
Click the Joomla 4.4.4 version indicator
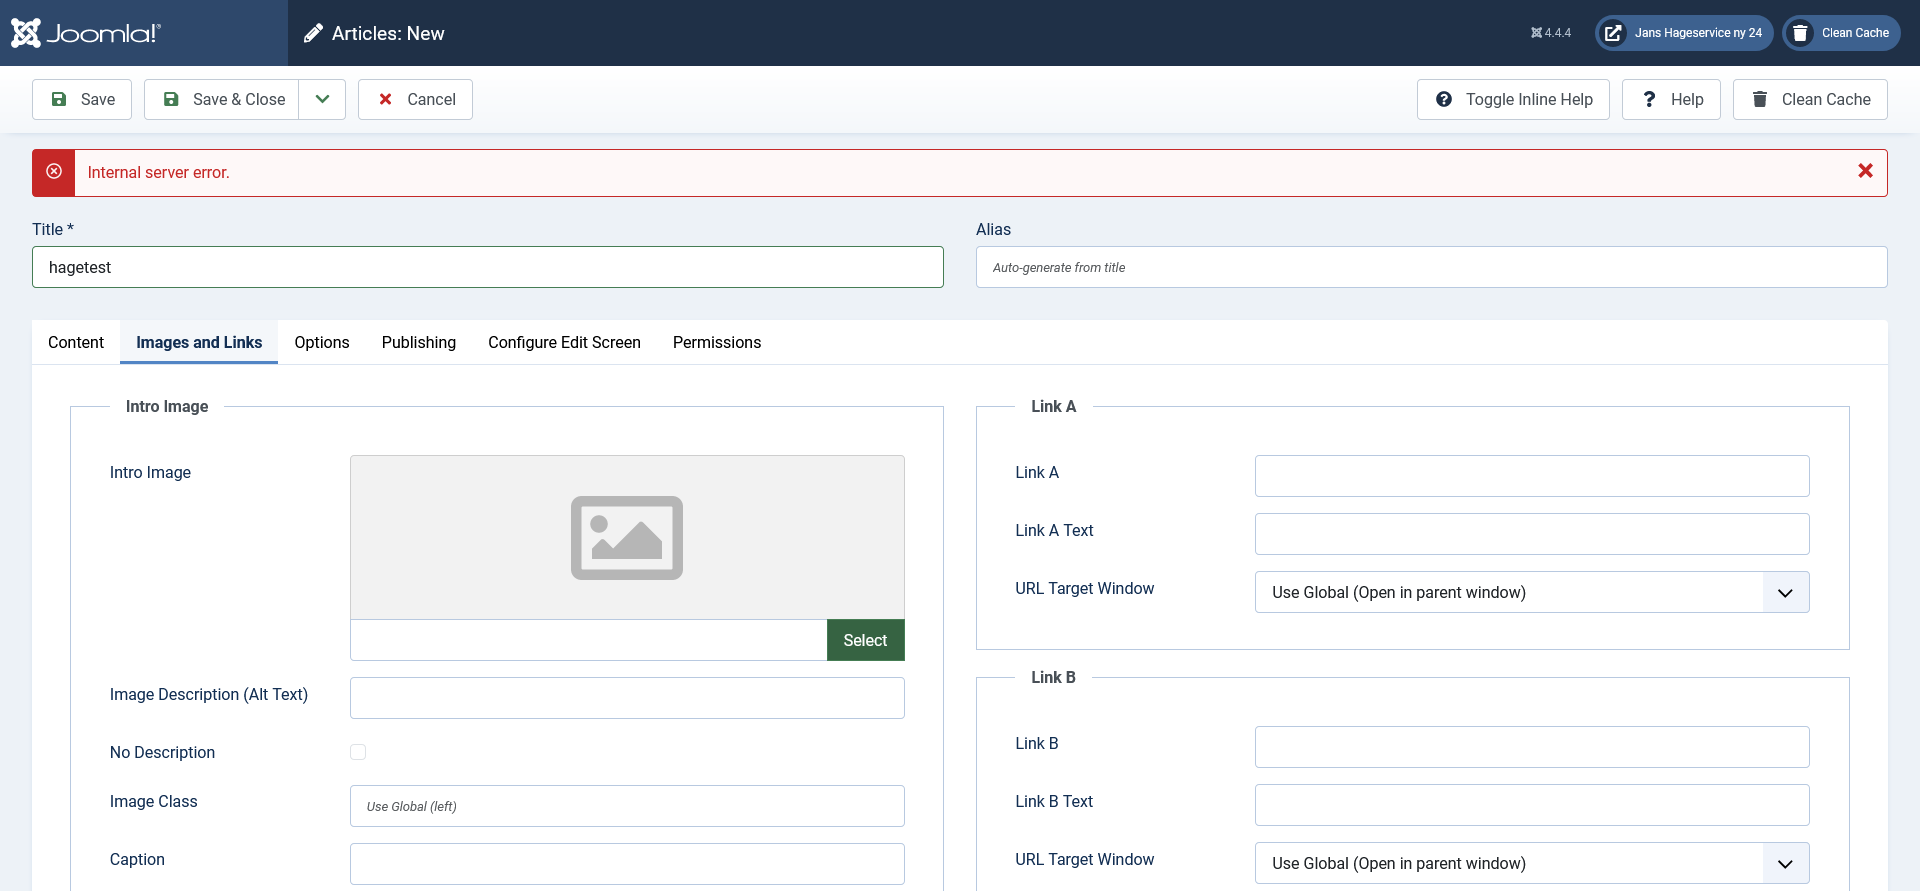1550,33
